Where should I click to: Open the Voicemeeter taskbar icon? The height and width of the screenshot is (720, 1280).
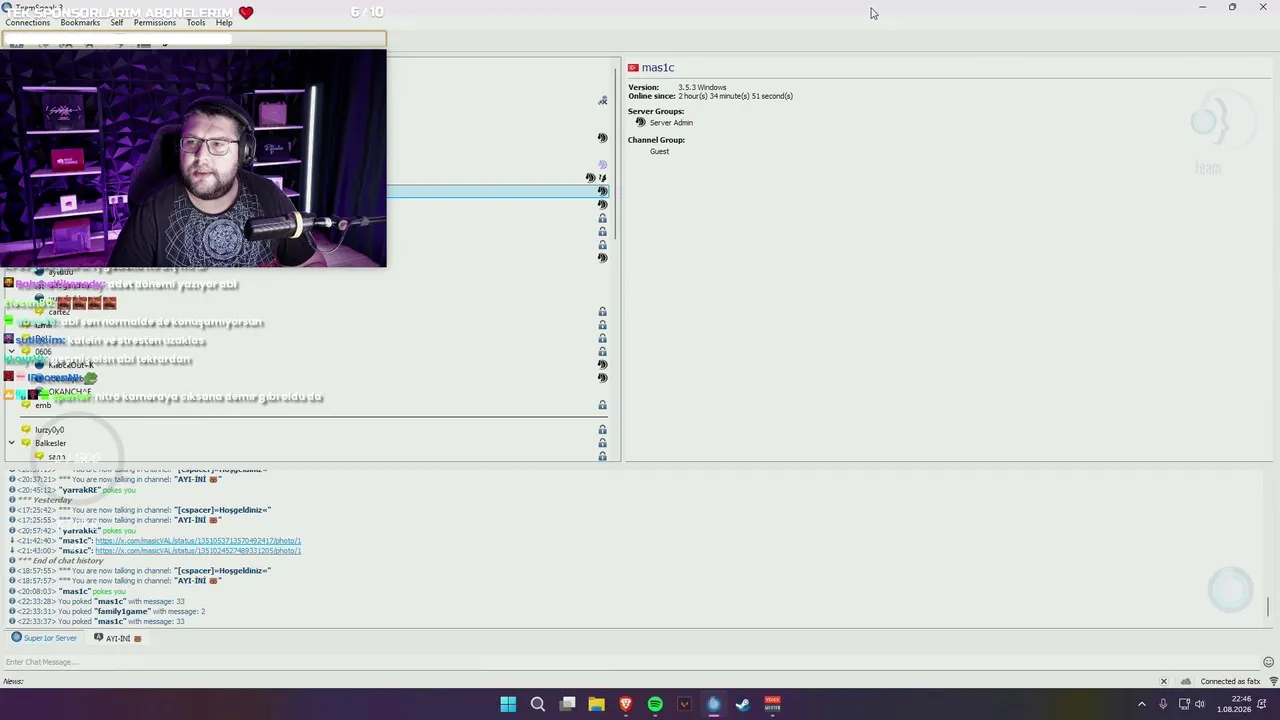773,705
